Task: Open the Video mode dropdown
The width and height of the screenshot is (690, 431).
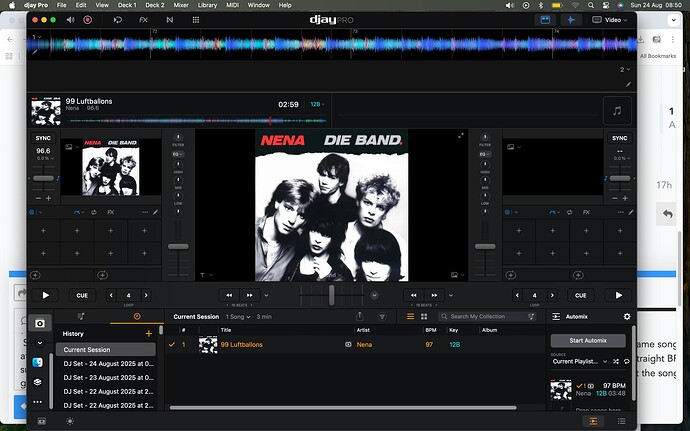Action: point(609,20)
